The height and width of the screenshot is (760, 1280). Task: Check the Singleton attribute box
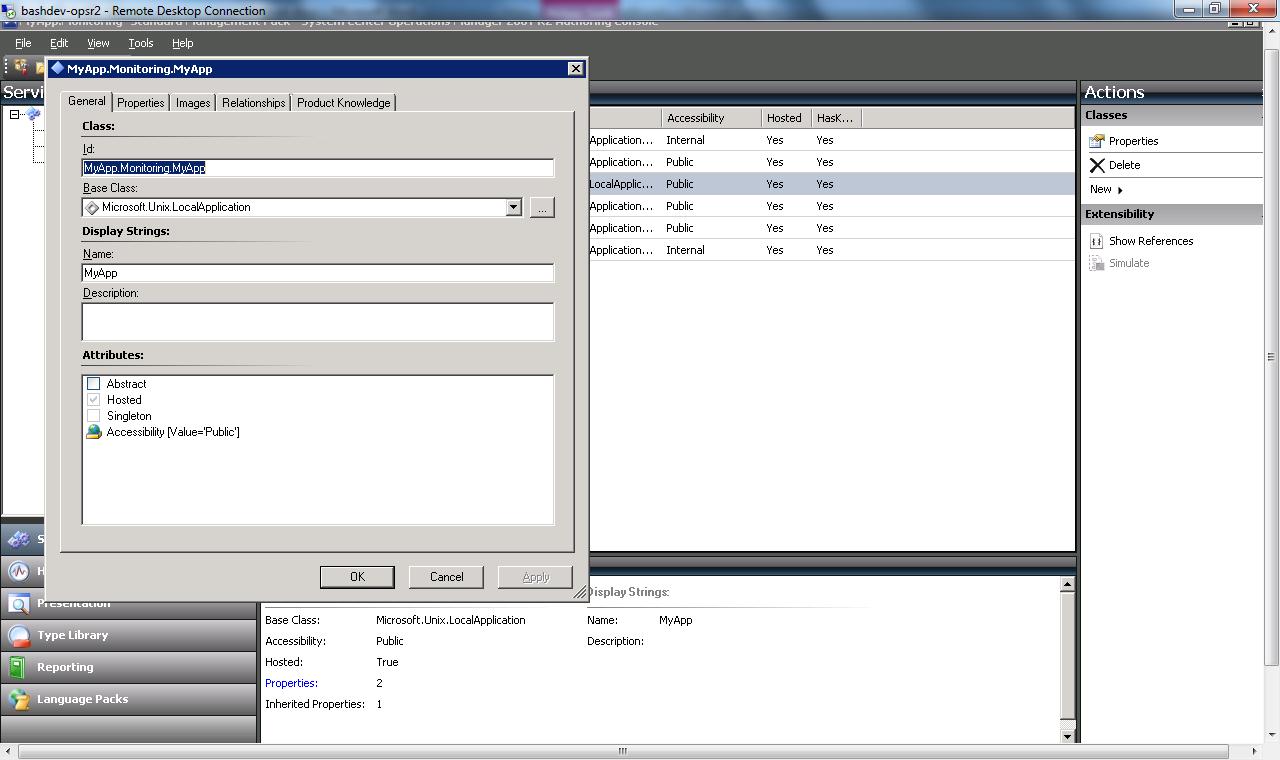click(x=94, y=416)
